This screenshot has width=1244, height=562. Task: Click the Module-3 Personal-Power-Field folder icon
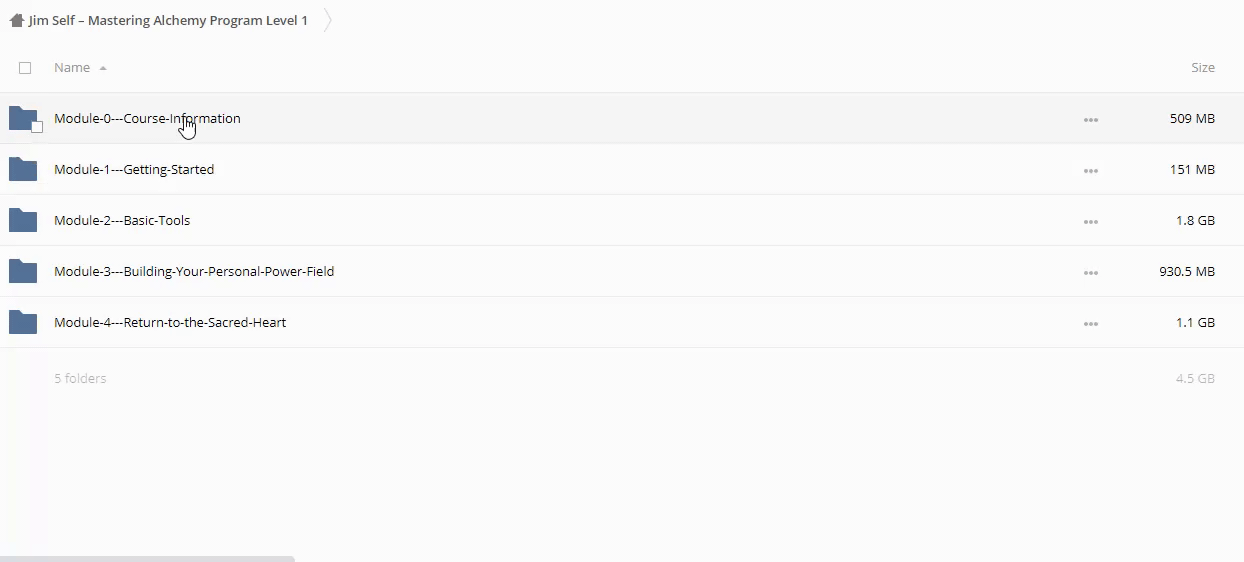point(22,271)
